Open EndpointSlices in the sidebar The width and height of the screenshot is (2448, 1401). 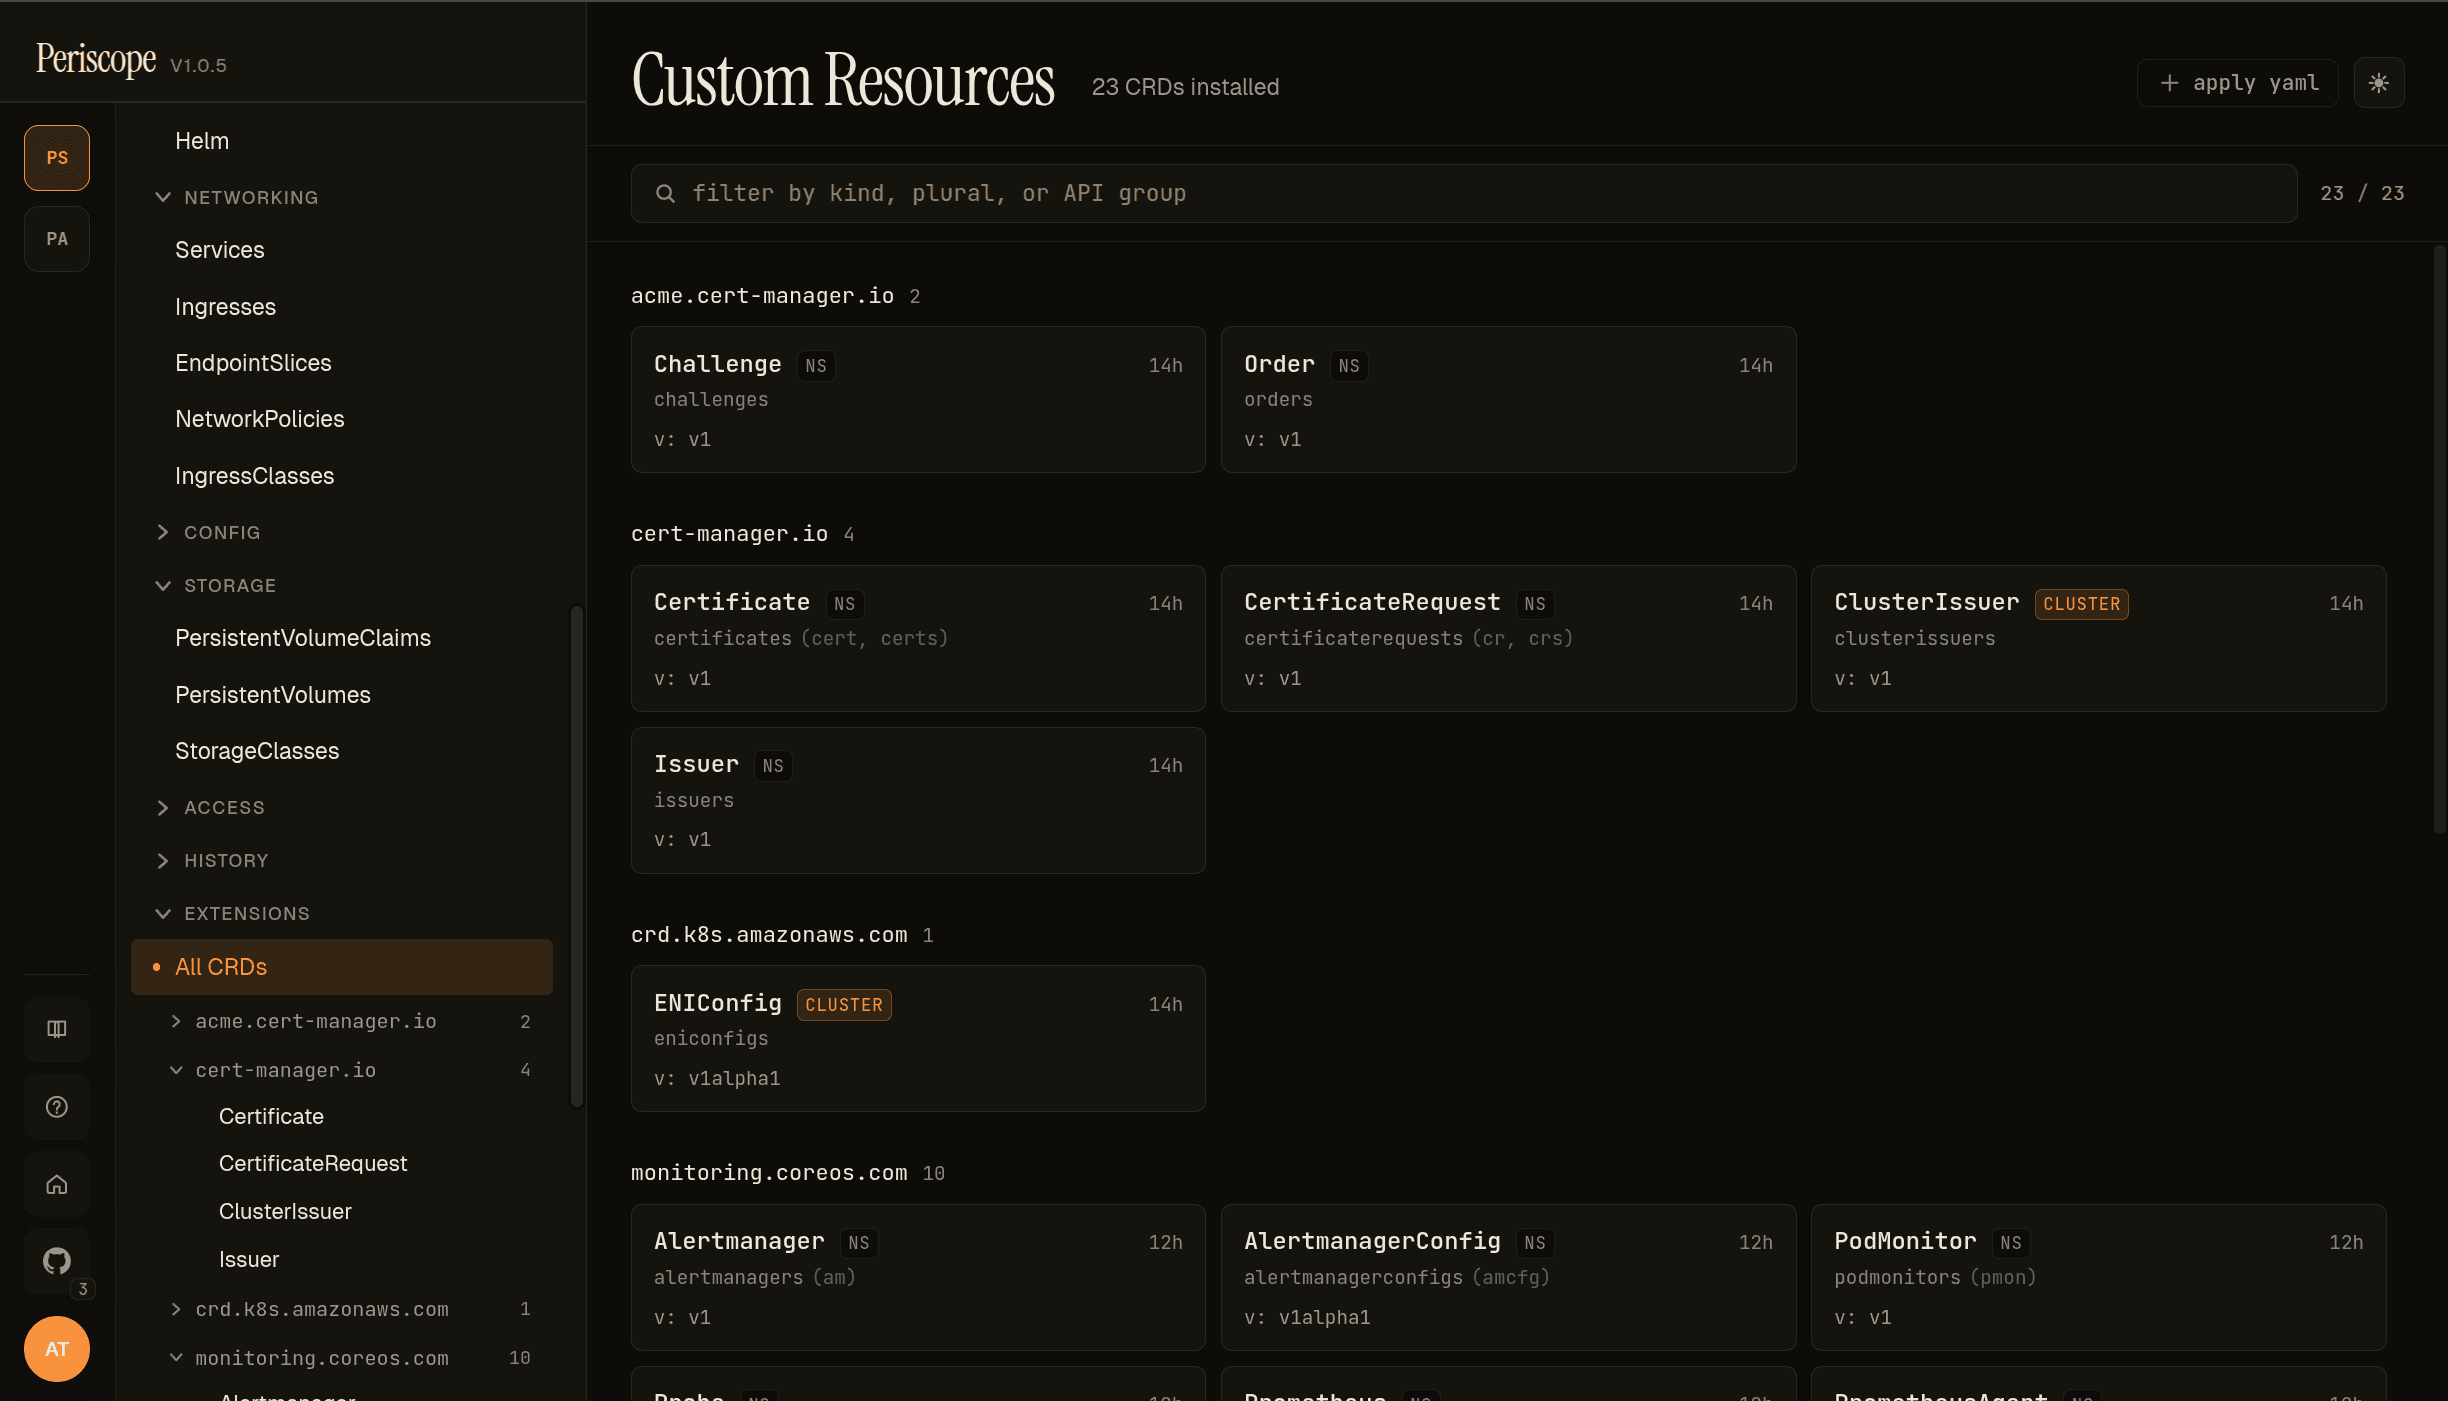[x=253, y=363]
